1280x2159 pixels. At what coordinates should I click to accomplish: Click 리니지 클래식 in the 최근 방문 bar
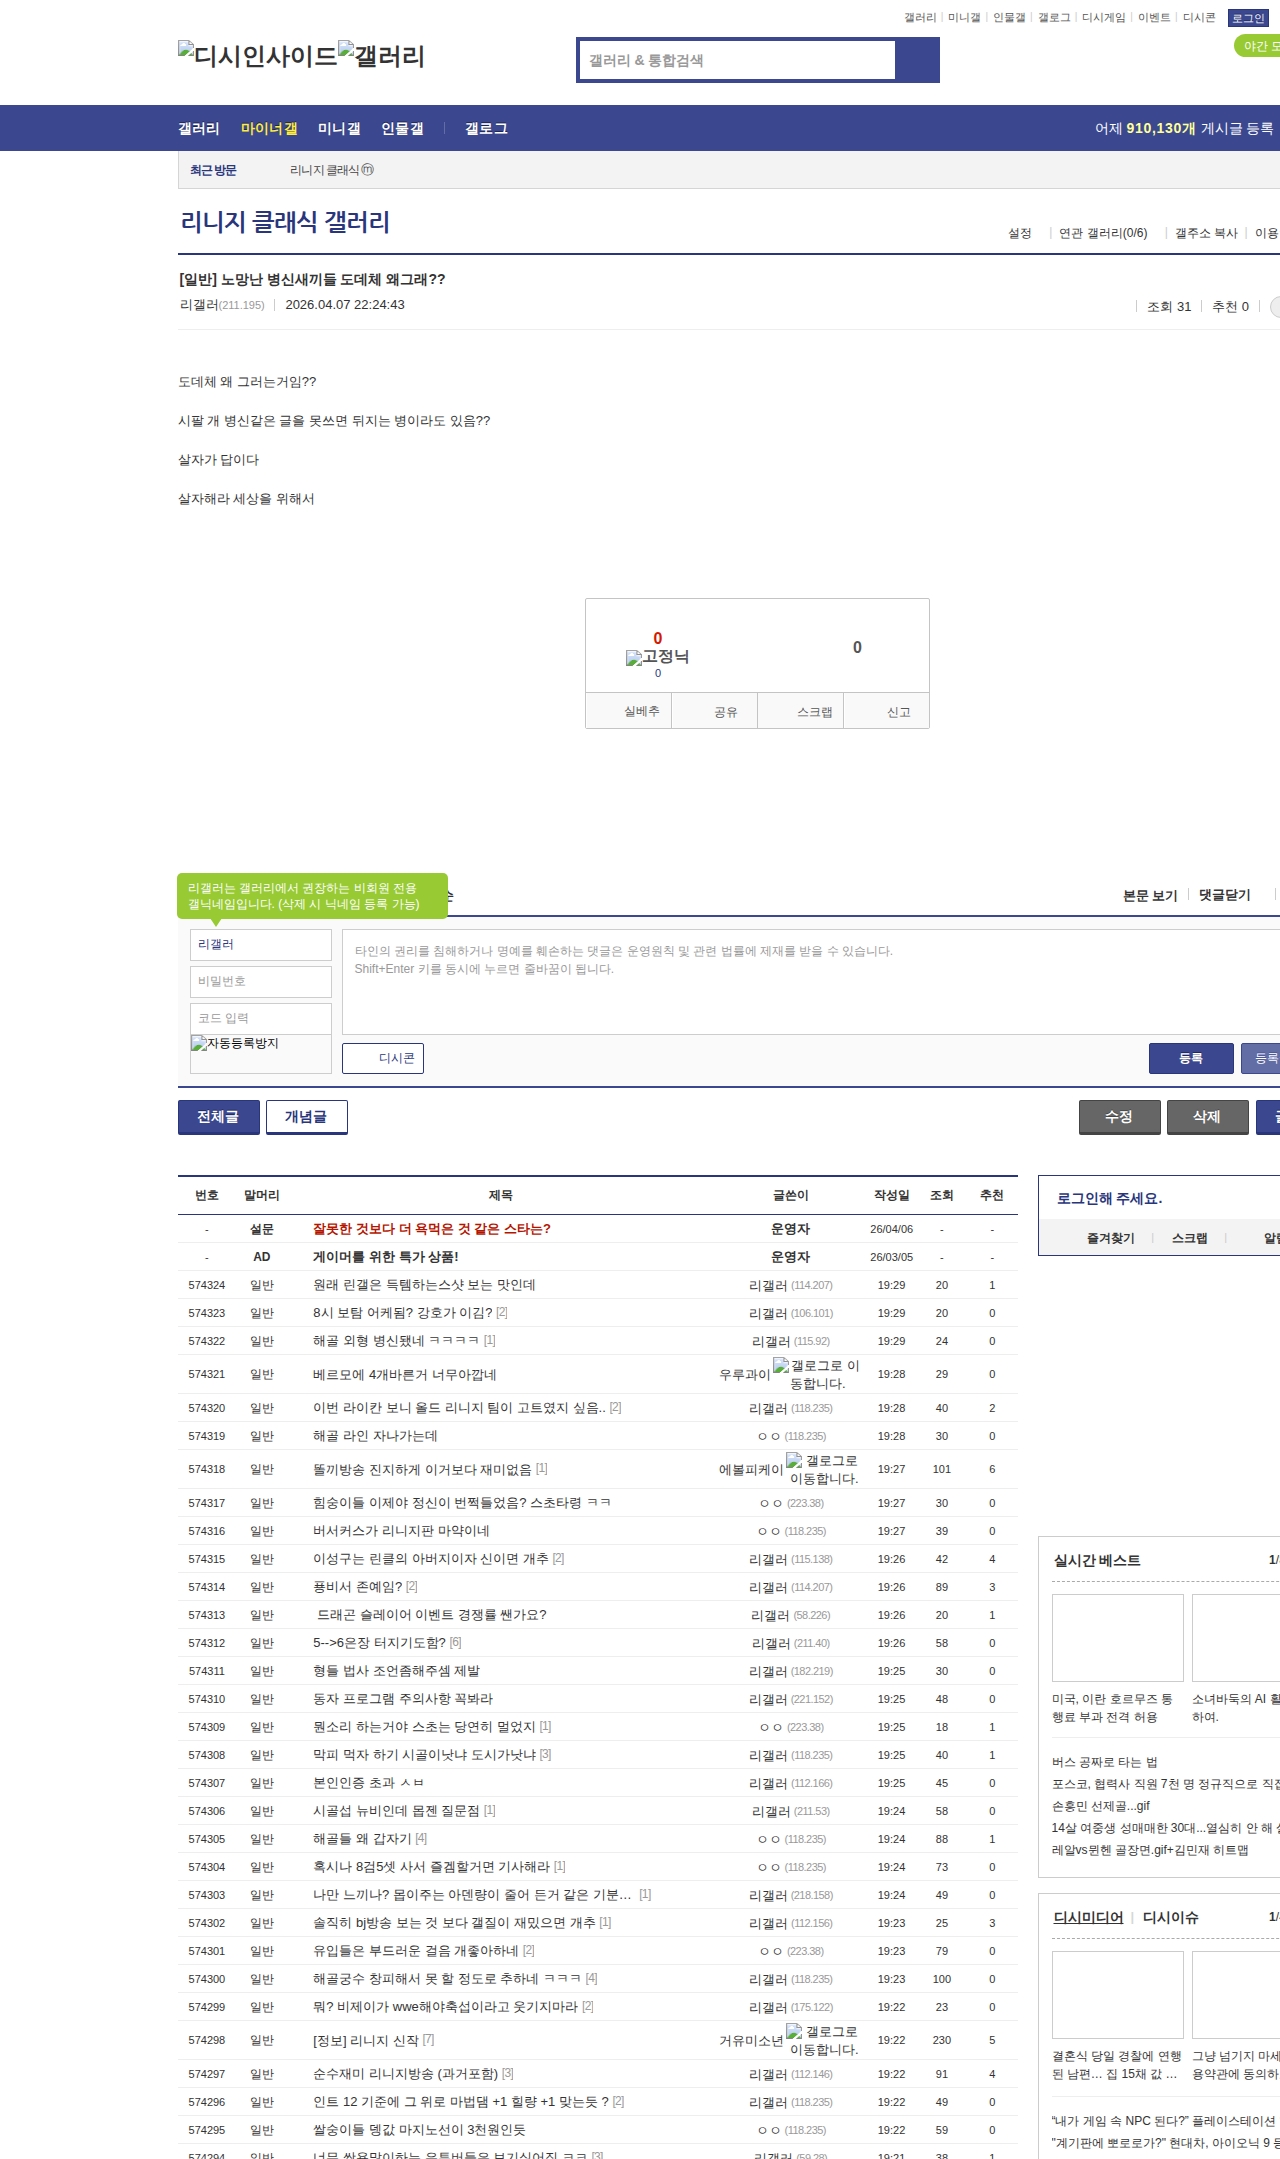pos(325,170)
